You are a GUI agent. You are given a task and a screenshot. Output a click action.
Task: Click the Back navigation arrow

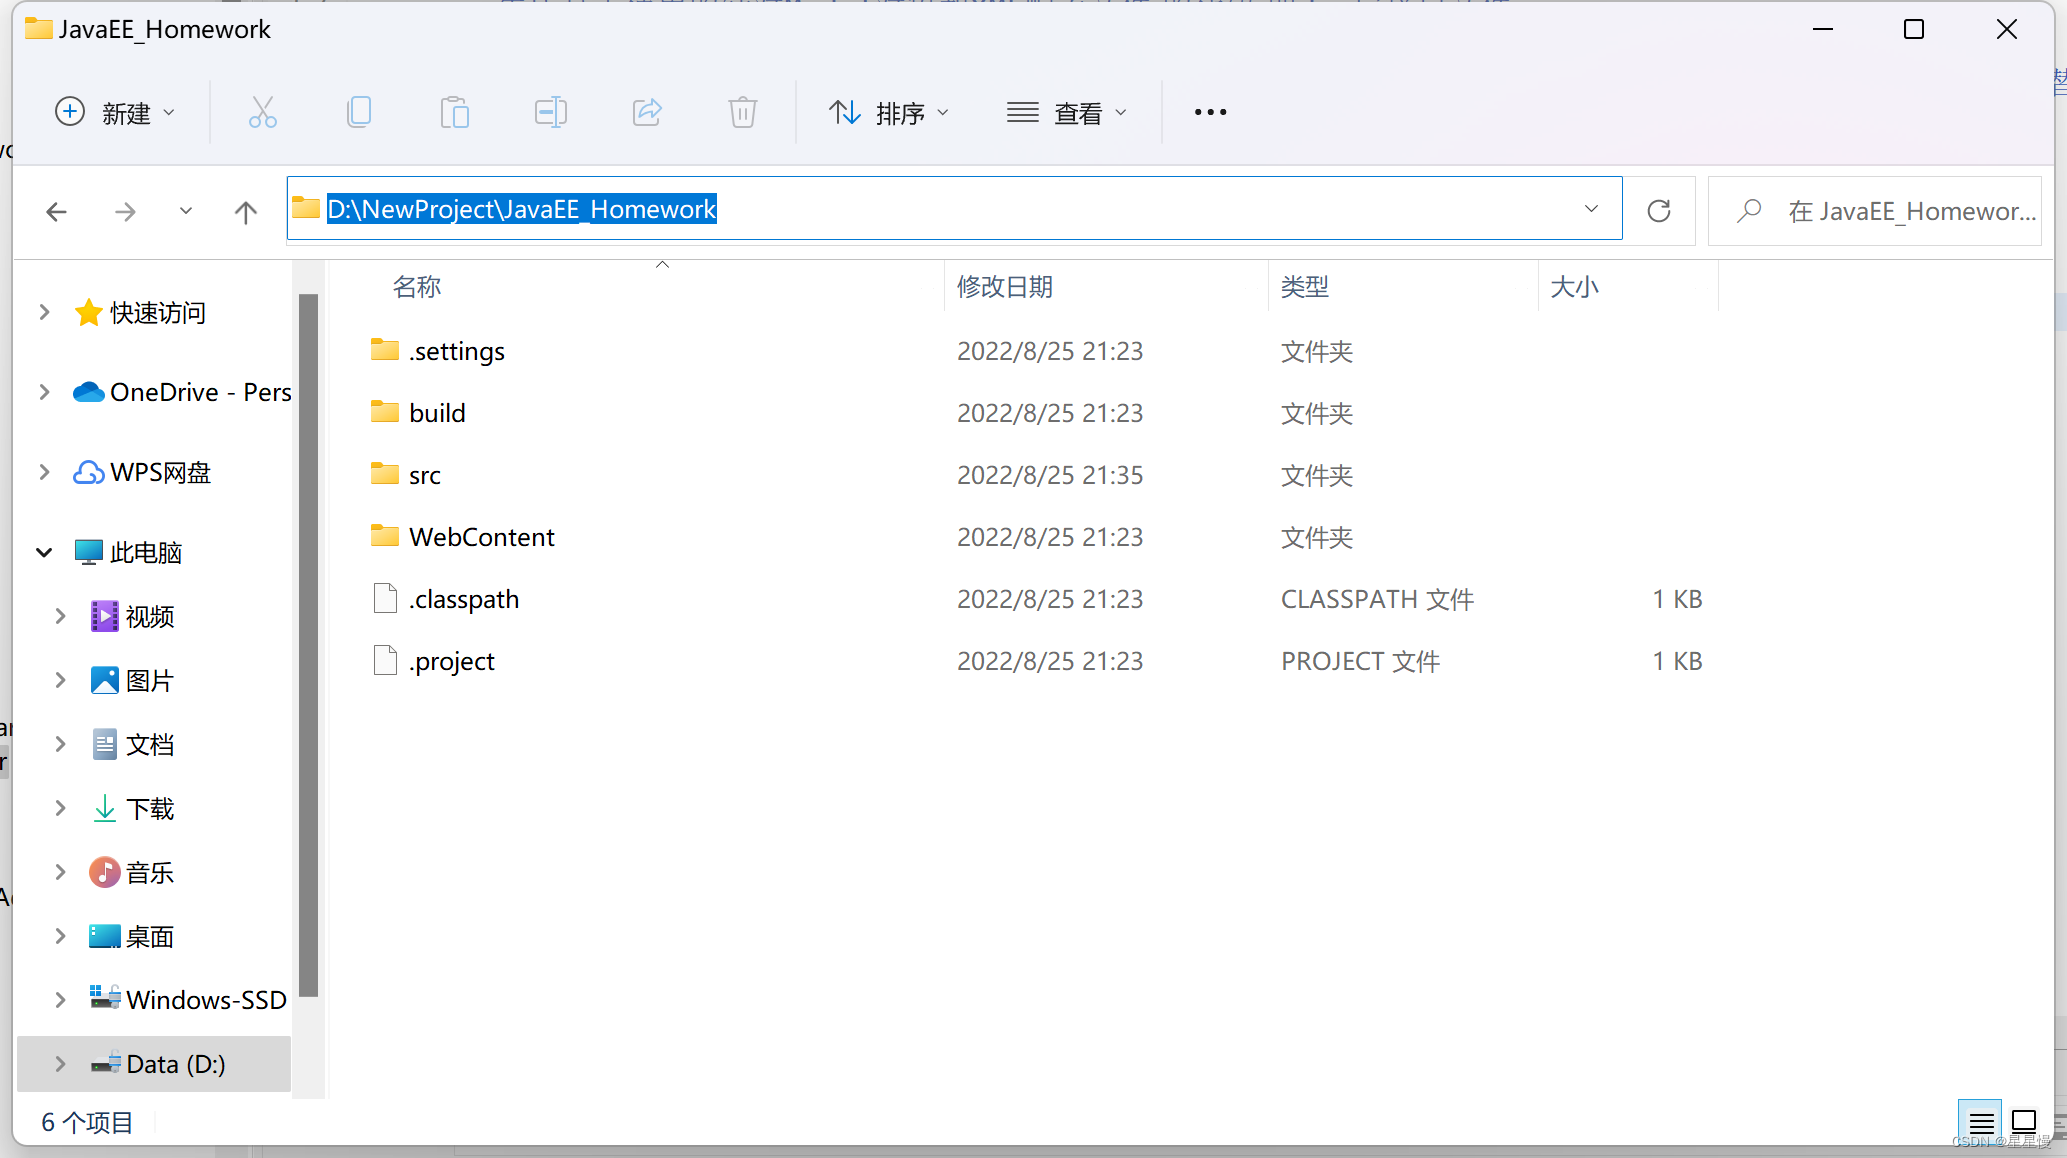pos(56,211)
